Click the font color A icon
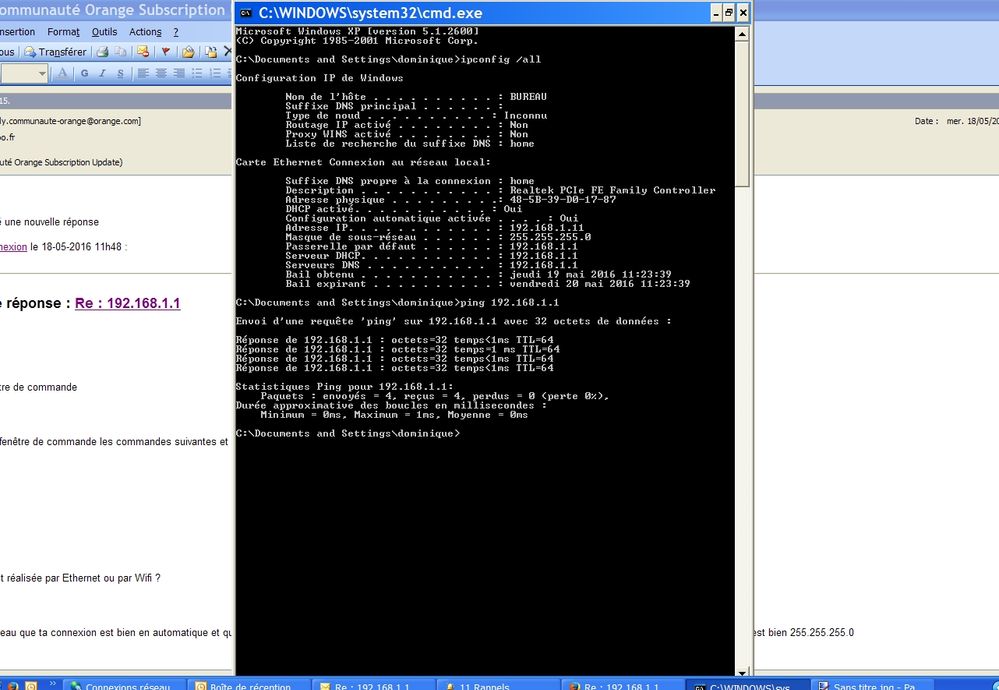This screenshot has width=999, height=690. pos(63,73)
